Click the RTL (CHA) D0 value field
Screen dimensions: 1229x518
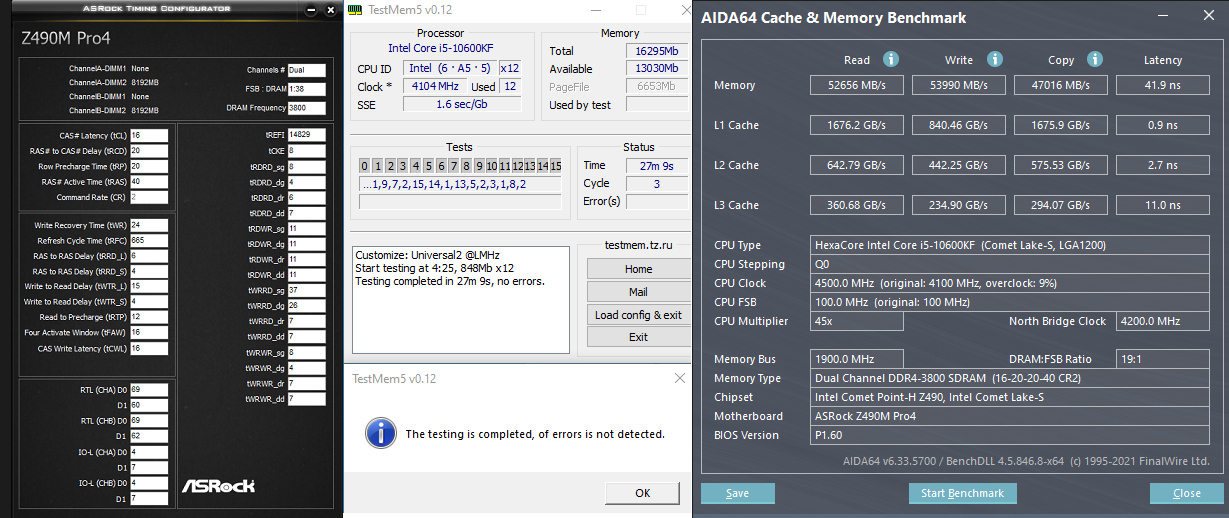tap(148, 389)
